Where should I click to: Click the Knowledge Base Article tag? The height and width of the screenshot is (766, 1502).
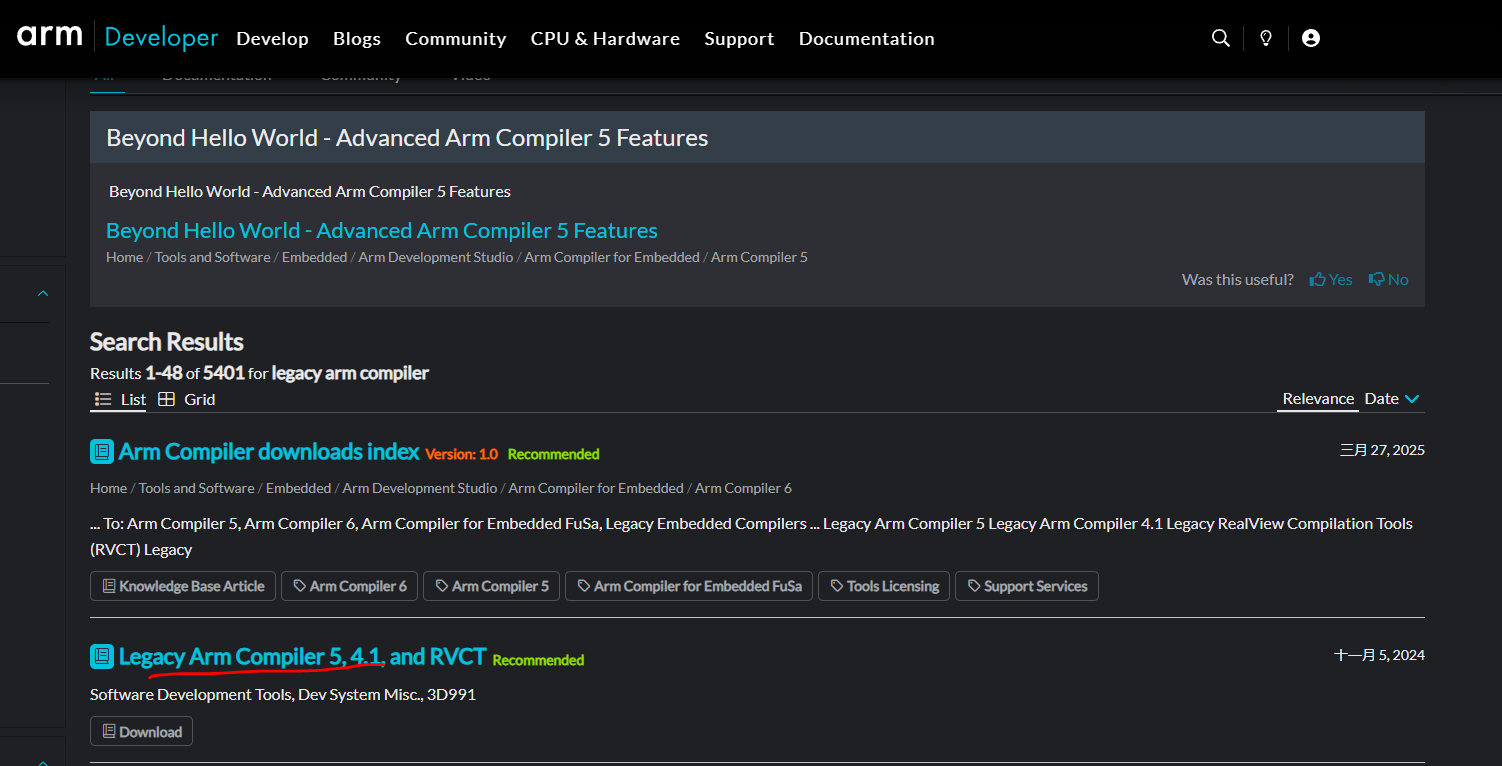[183, 586]
